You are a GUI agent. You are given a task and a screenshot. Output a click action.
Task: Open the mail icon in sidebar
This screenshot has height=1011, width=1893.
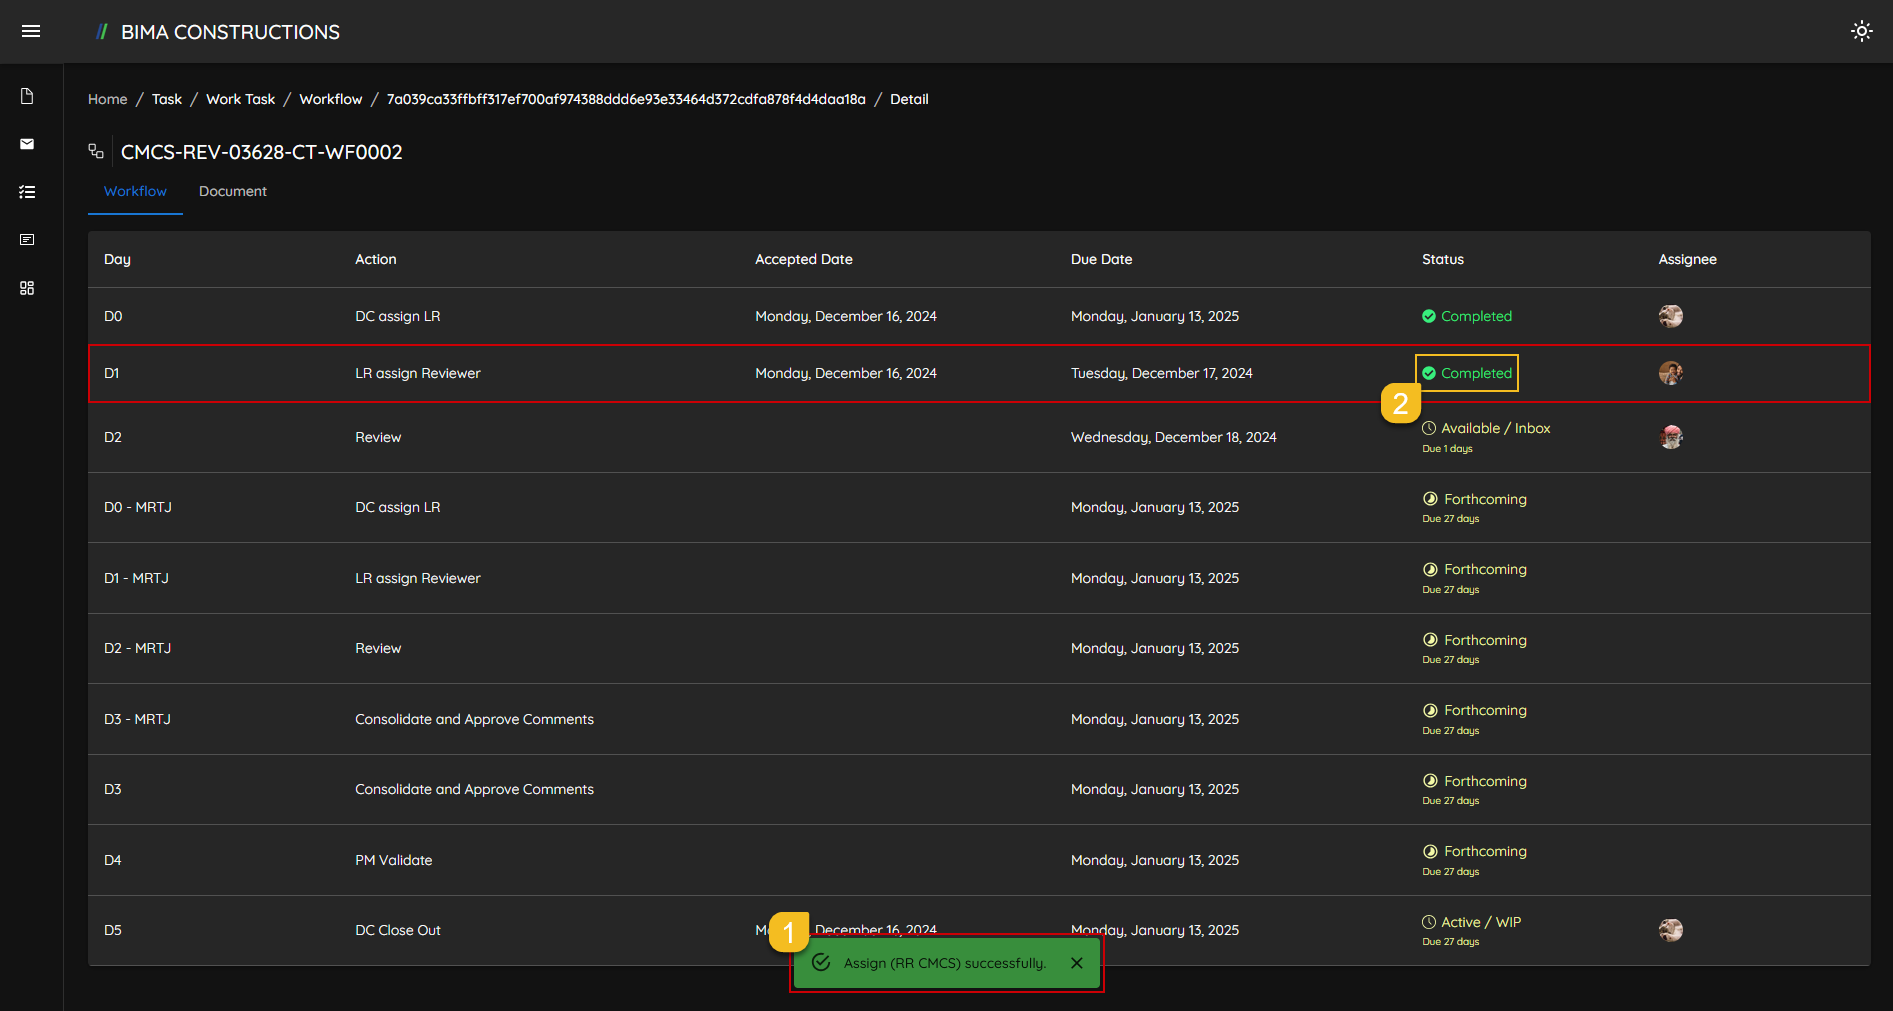click(x=27, y=144)
